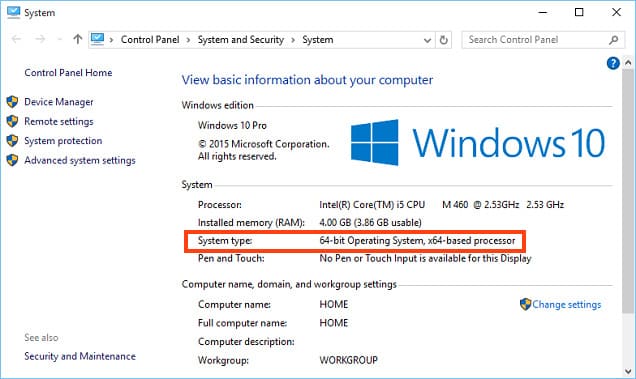The height and width of the screenshot is (379, 636).
Task: Select System and Security breadcrumb
Action: tap(241, 40)
